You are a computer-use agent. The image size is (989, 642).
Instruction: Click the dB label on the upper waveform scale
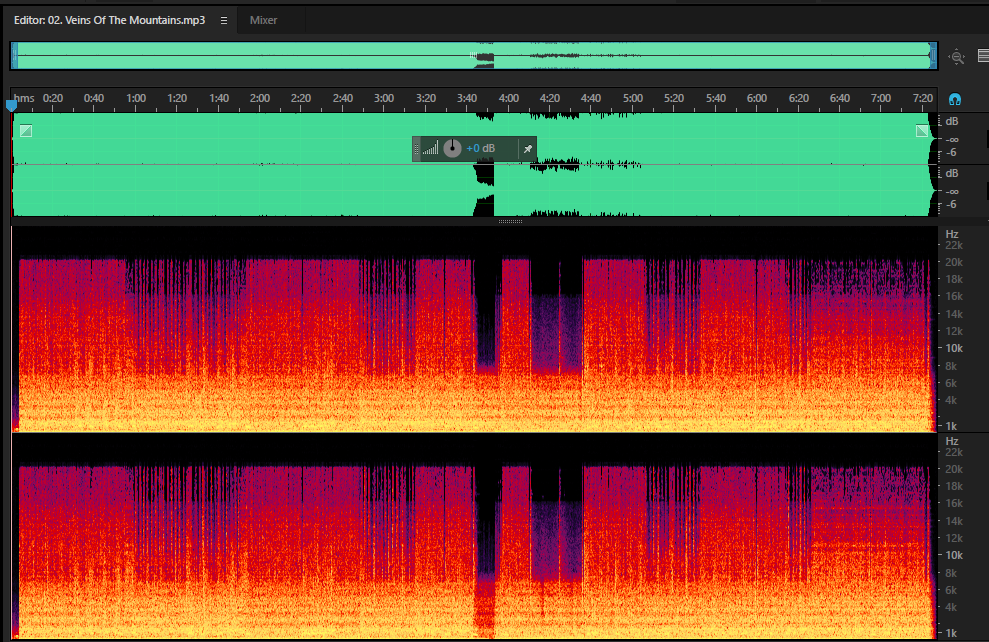tap(952, 121)
